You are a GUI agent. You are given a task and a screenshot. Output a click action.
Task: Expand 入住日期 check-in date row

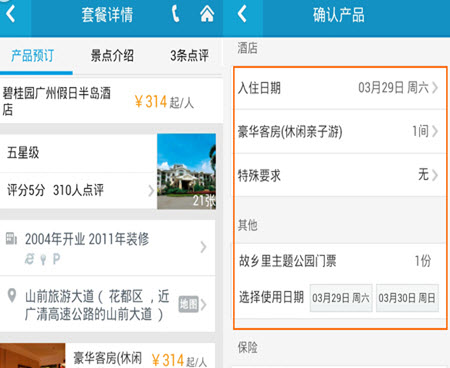point(340,88)
